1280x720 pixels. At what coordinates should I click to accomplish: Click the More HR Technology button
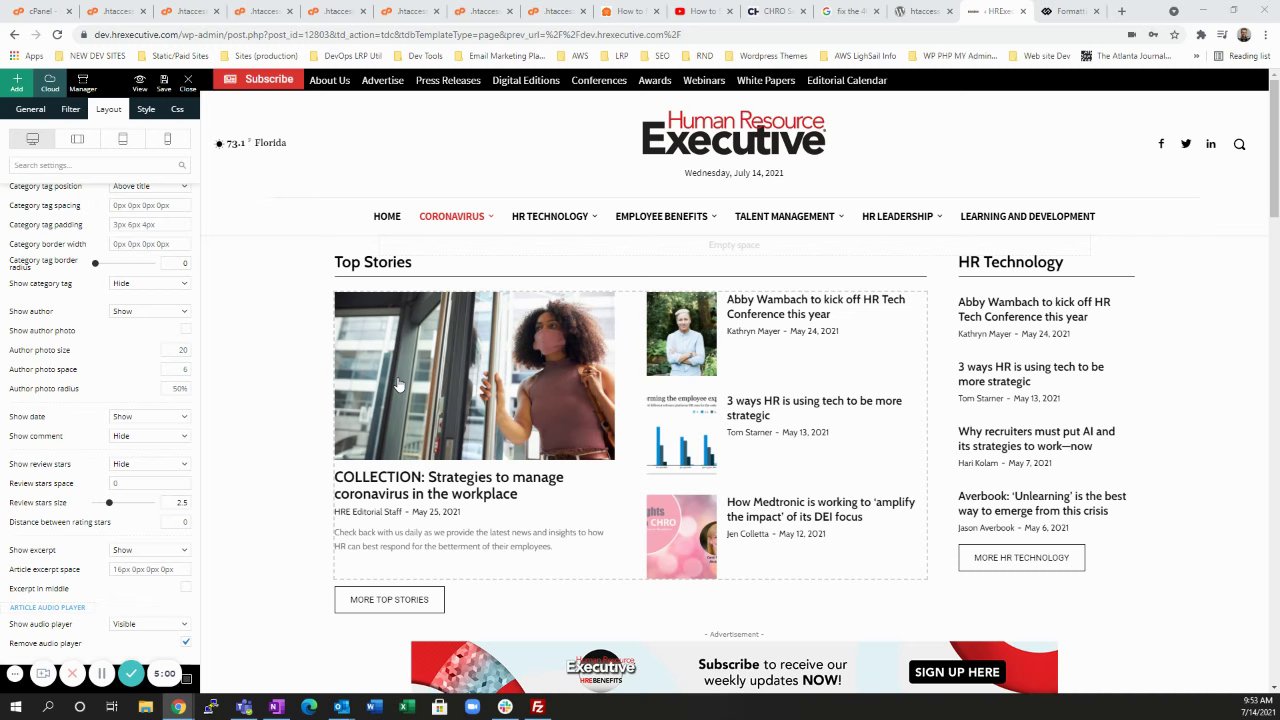pyautogui.click(x=1021, y=558)
